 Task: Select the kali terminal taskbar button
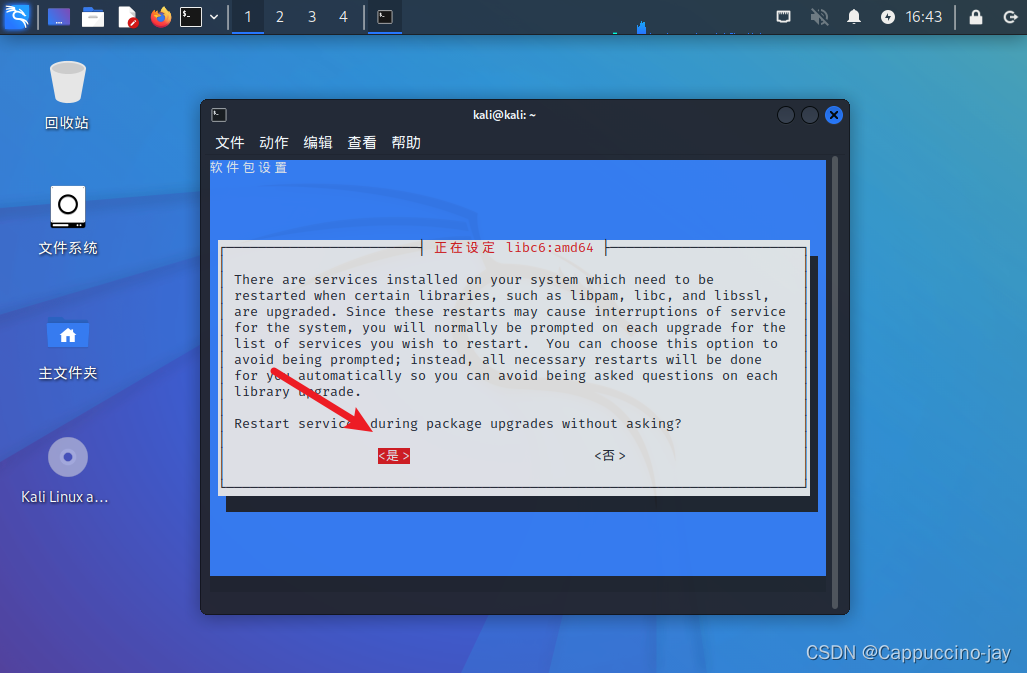(x=385, y=17)
